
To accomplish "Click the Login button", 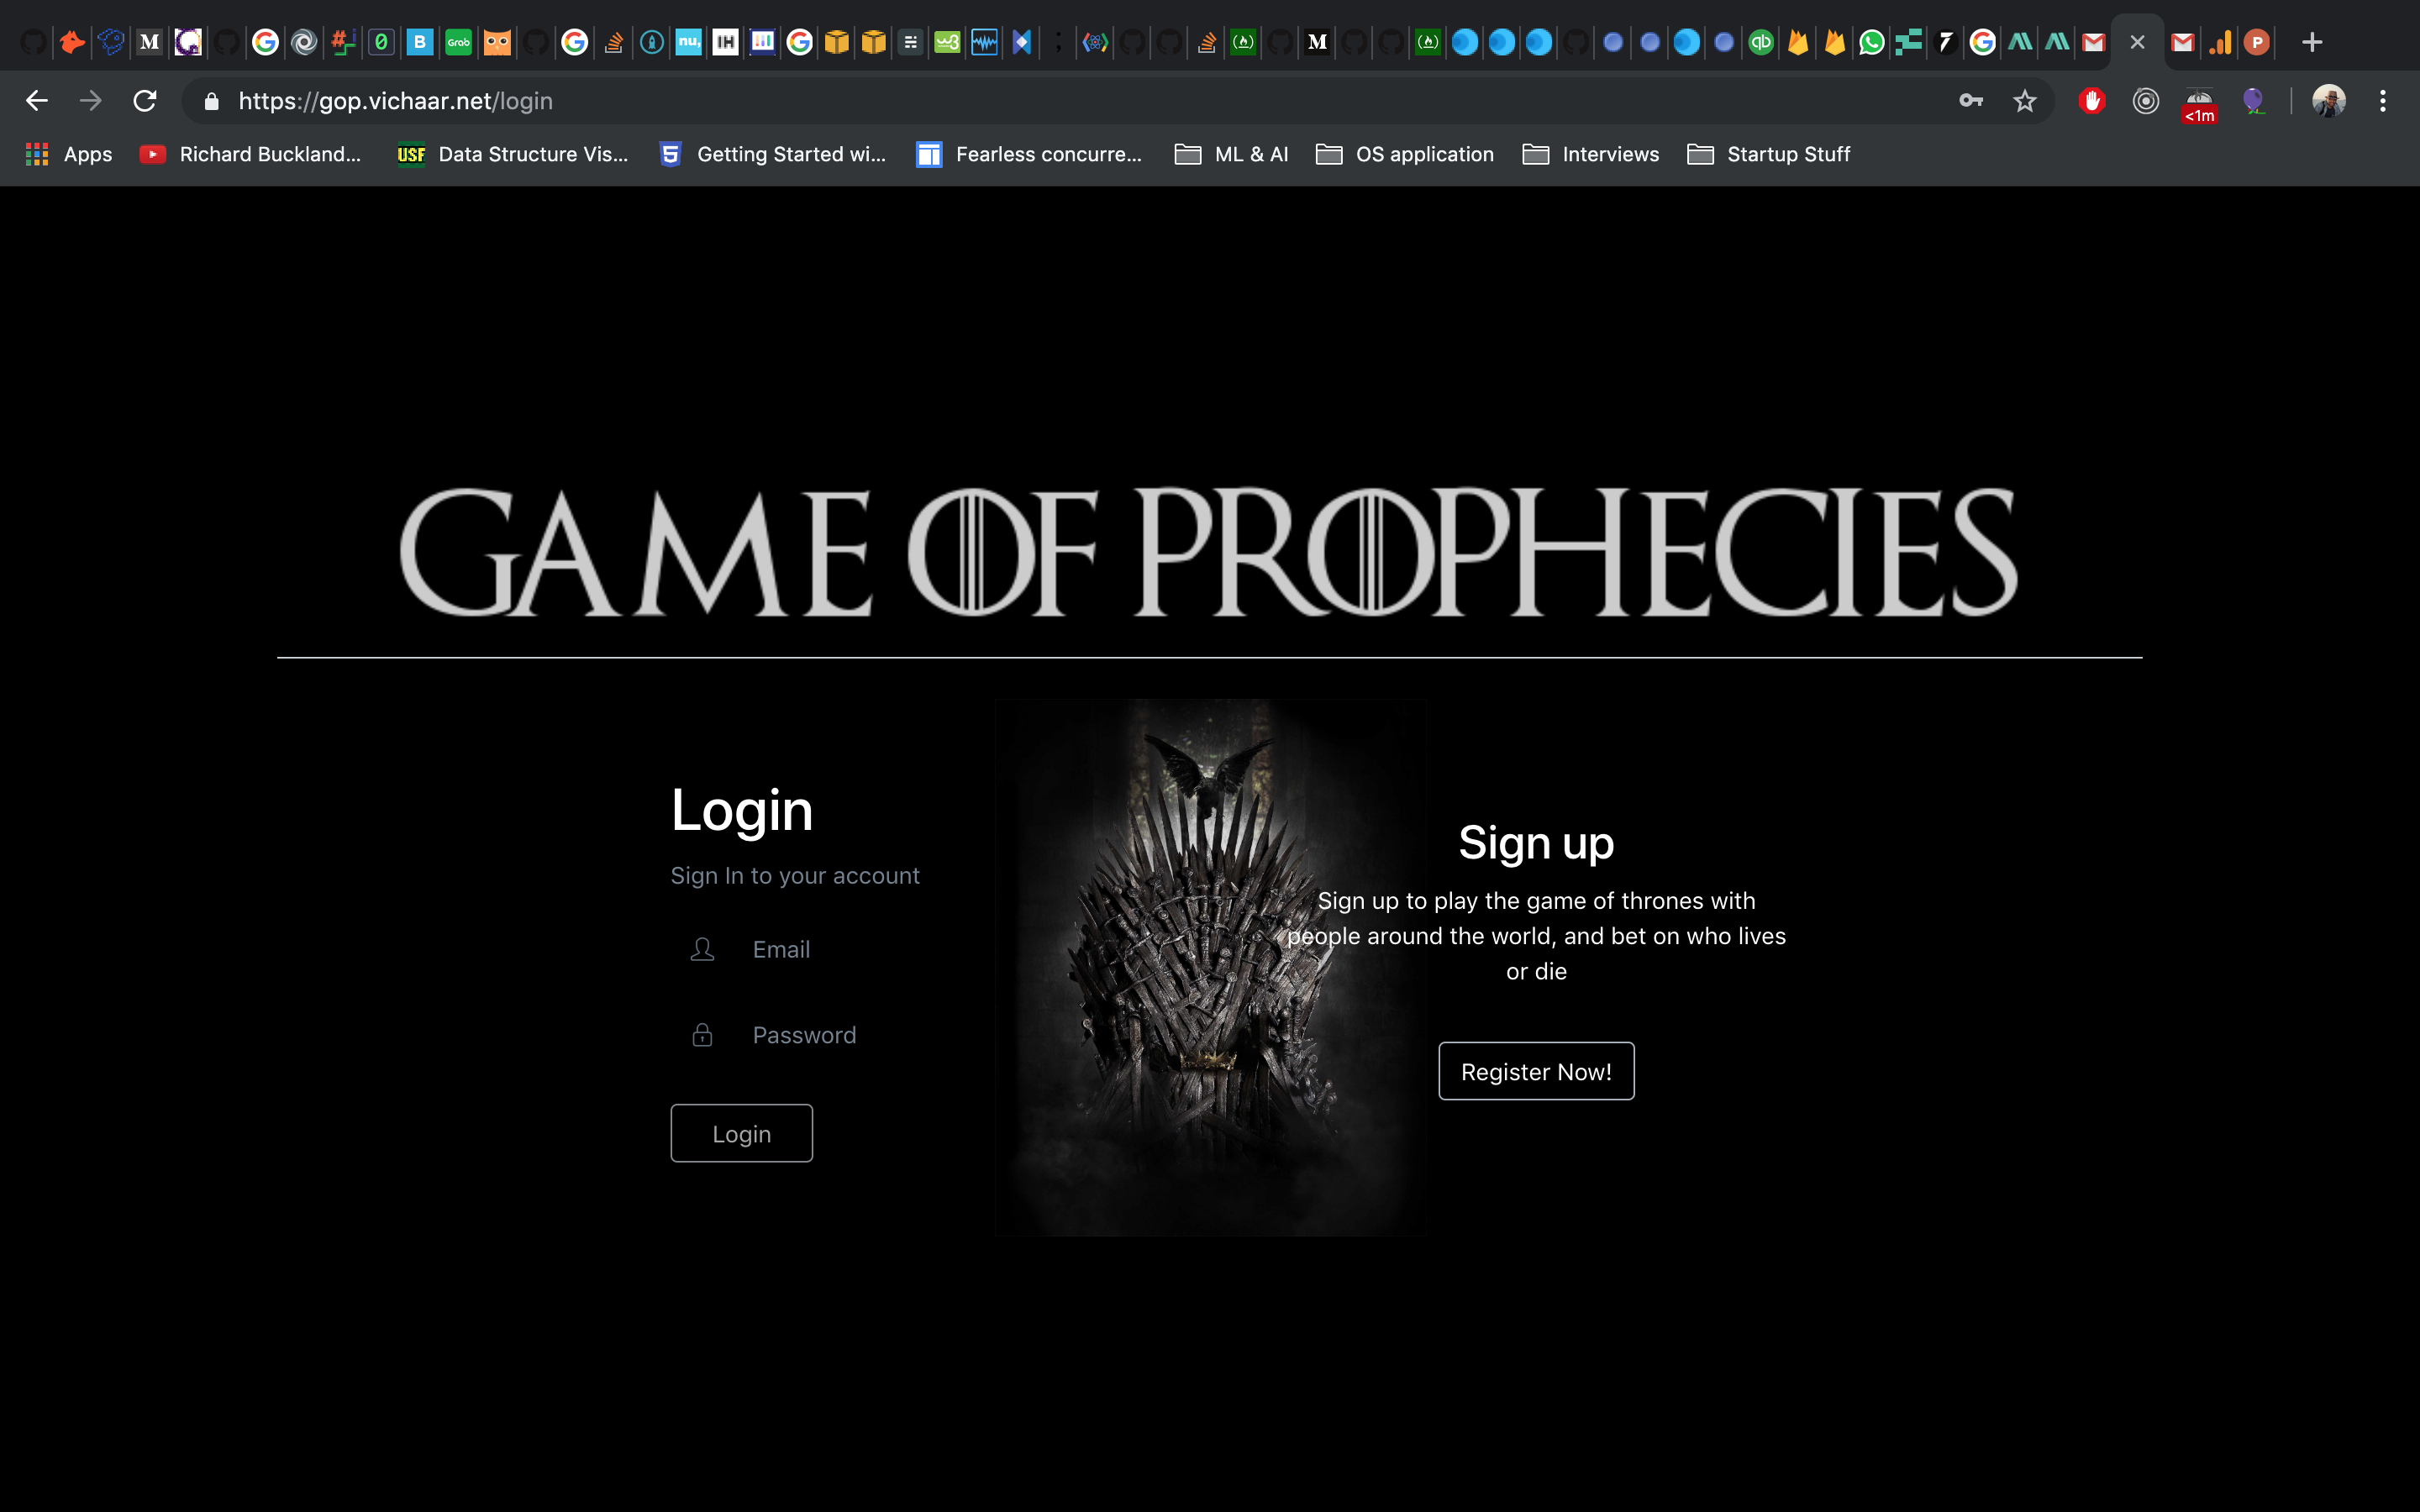I will 741,1133.
